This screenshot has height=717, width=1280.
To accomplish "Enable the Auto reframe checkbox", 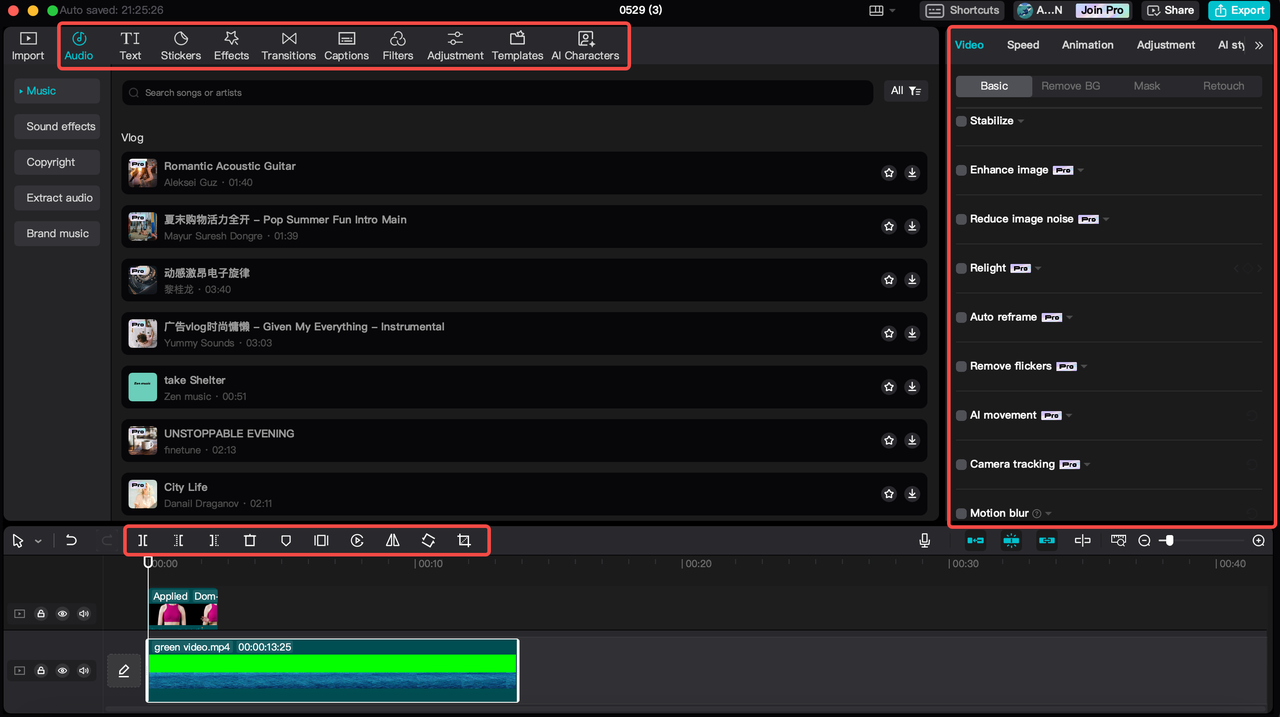I will pyautogui.click(x=961, y=317).
